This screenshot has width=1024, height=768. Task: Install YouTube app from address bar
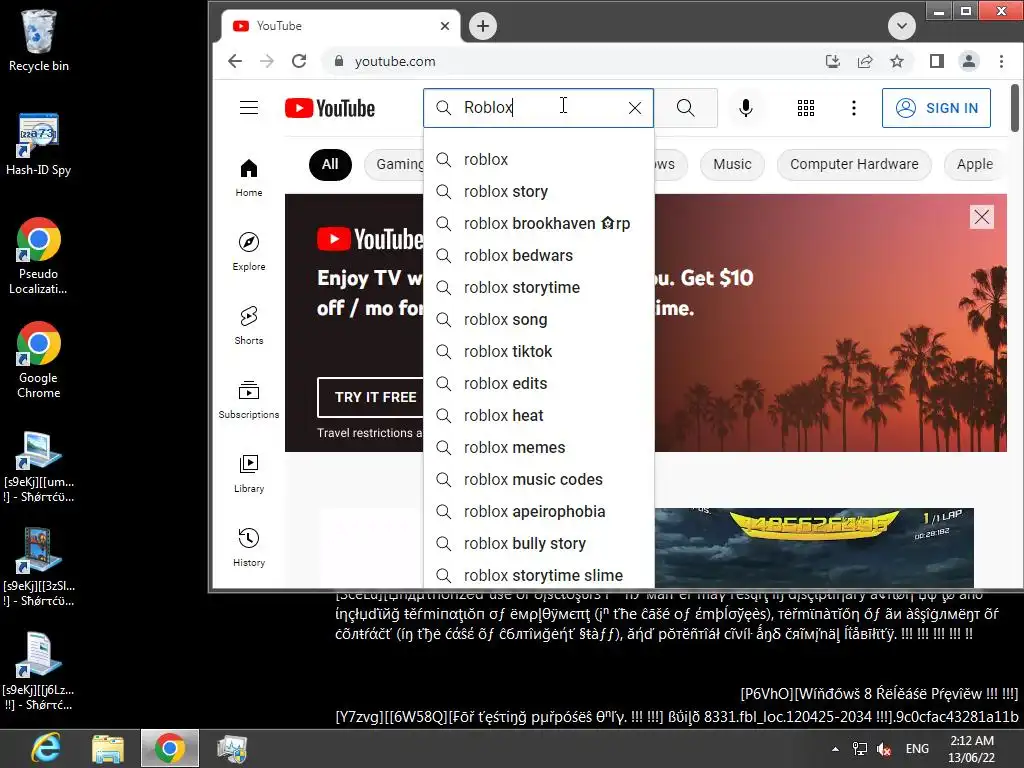pyautogui.click(x=833, y=61)
